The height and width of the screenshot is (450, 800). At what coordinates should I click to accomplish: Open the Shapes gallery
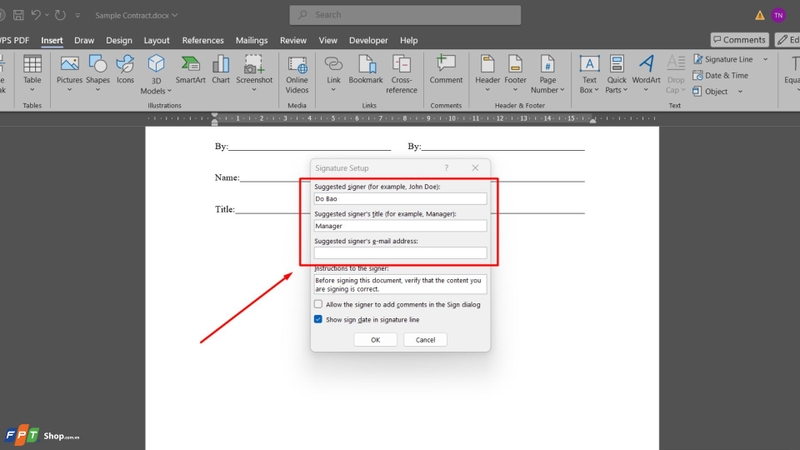click(97, 73)
